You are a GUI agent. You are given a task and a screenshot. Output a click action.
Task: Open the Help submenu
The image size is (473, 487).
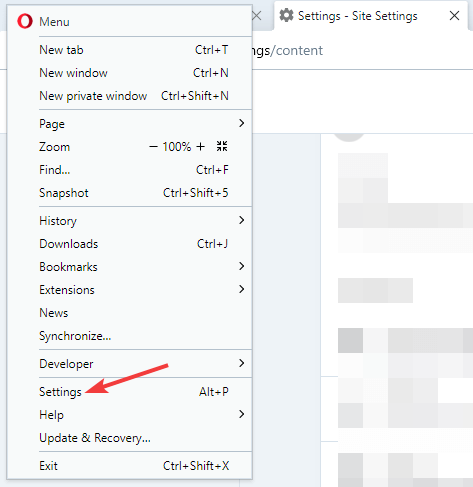129,415
